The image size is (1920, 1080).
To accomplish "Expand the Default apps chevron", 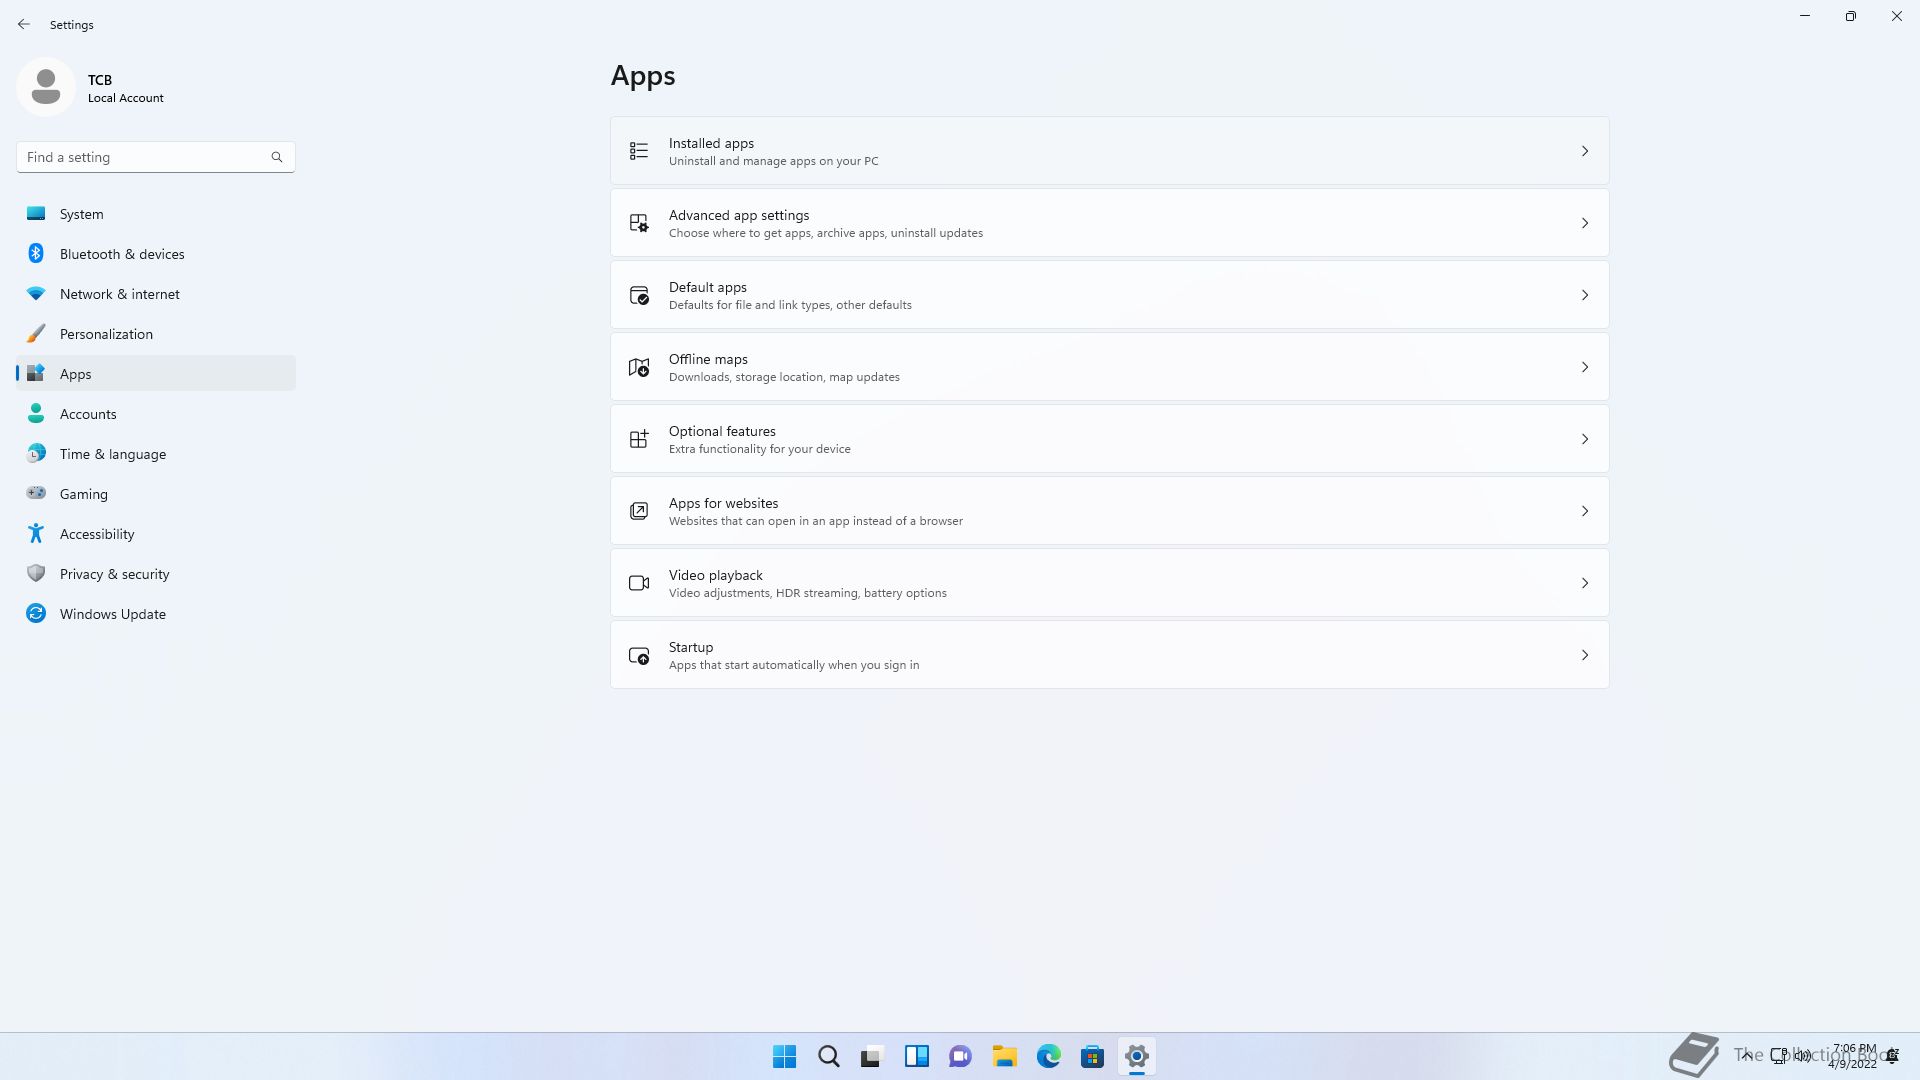I will coord(1584,295).
